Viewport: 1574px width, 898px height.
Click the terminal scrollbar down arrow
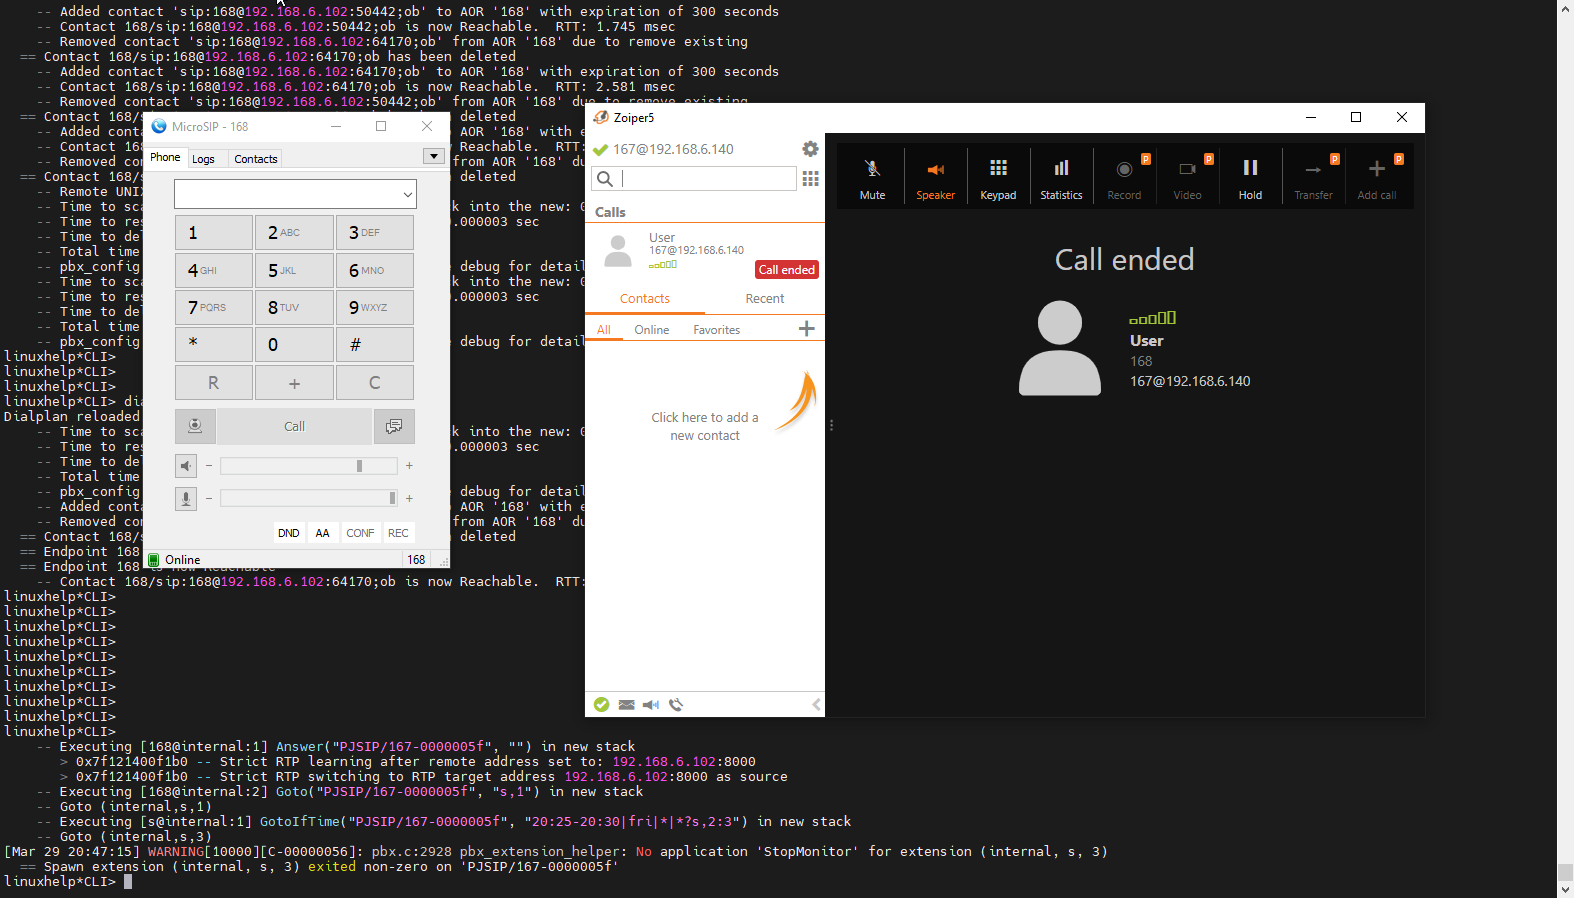[1565, 889]
